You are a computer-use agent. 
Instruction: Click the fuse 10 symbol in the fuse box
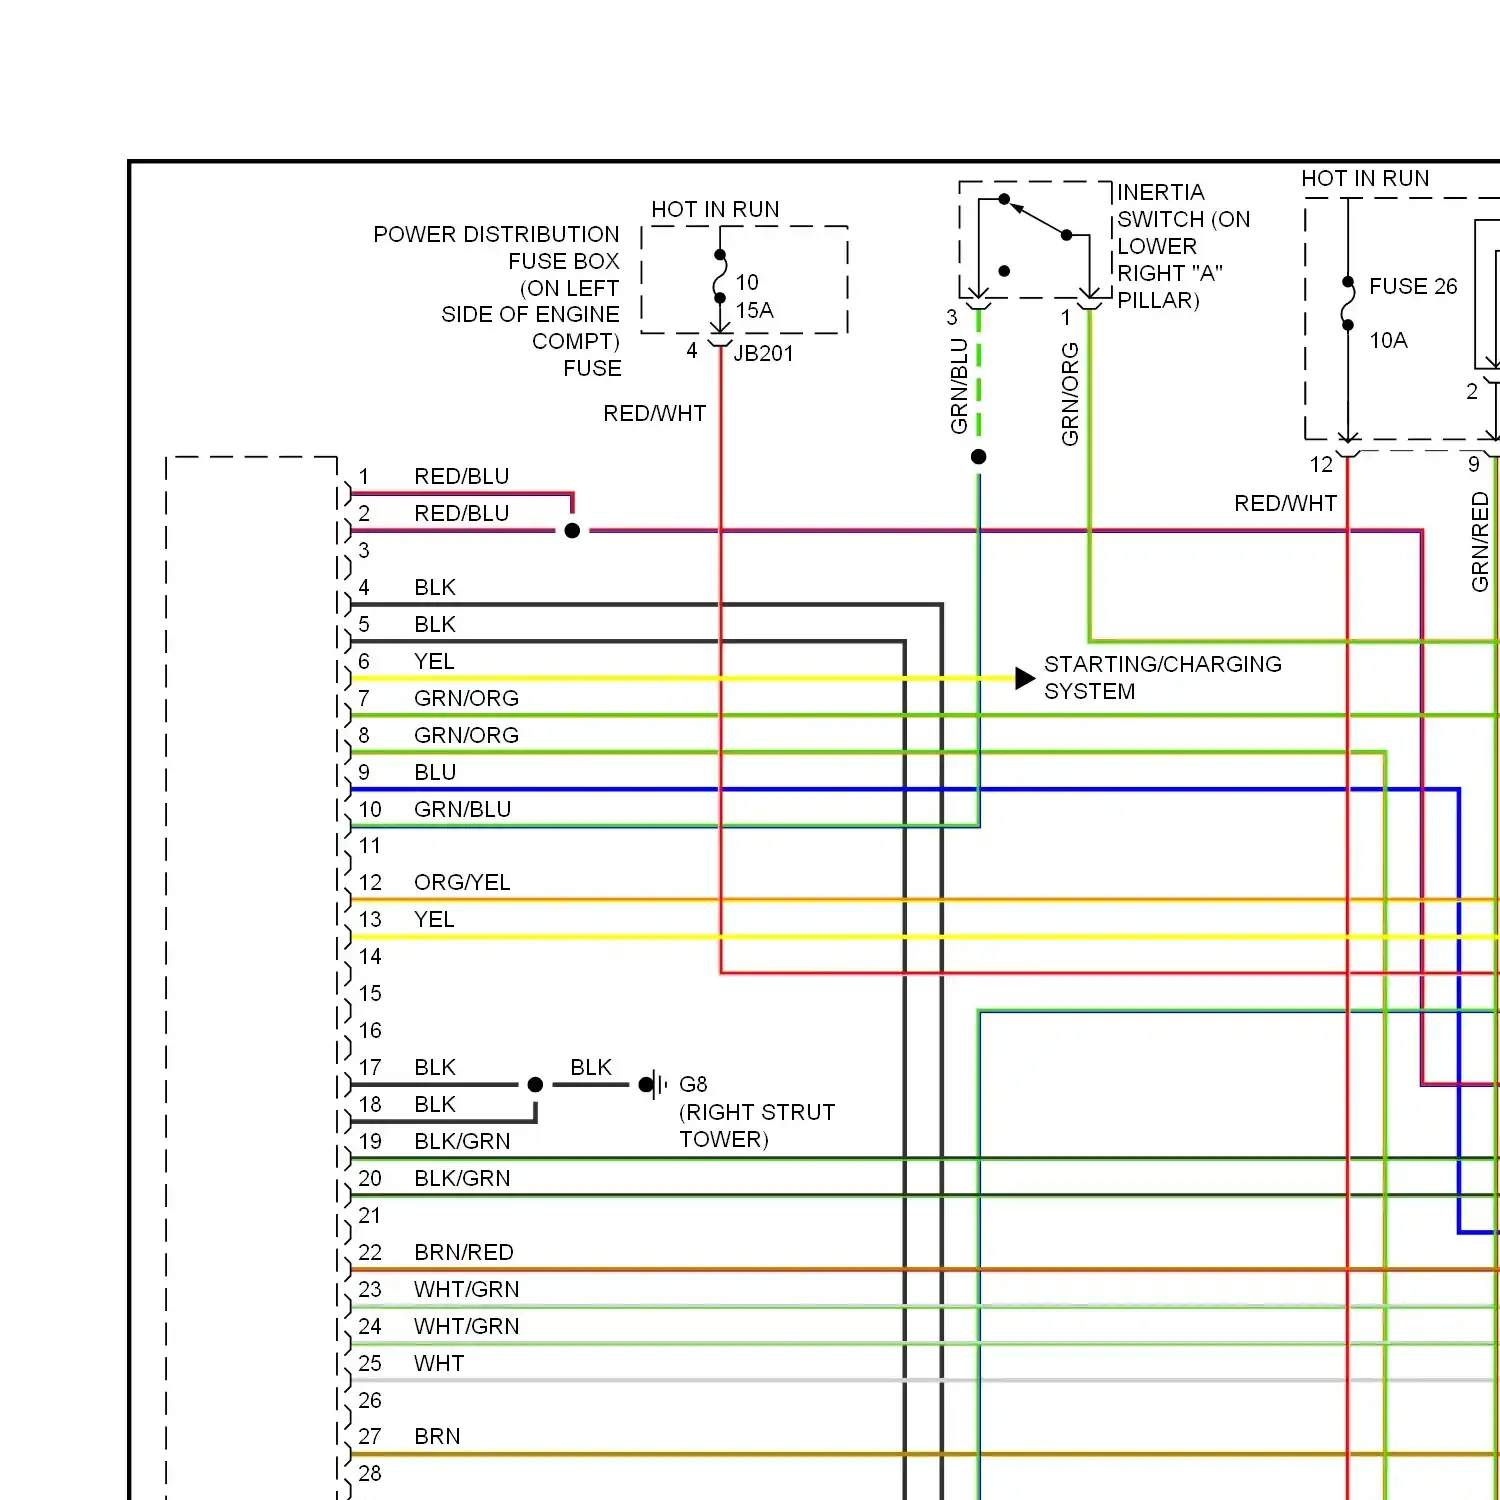719,277
